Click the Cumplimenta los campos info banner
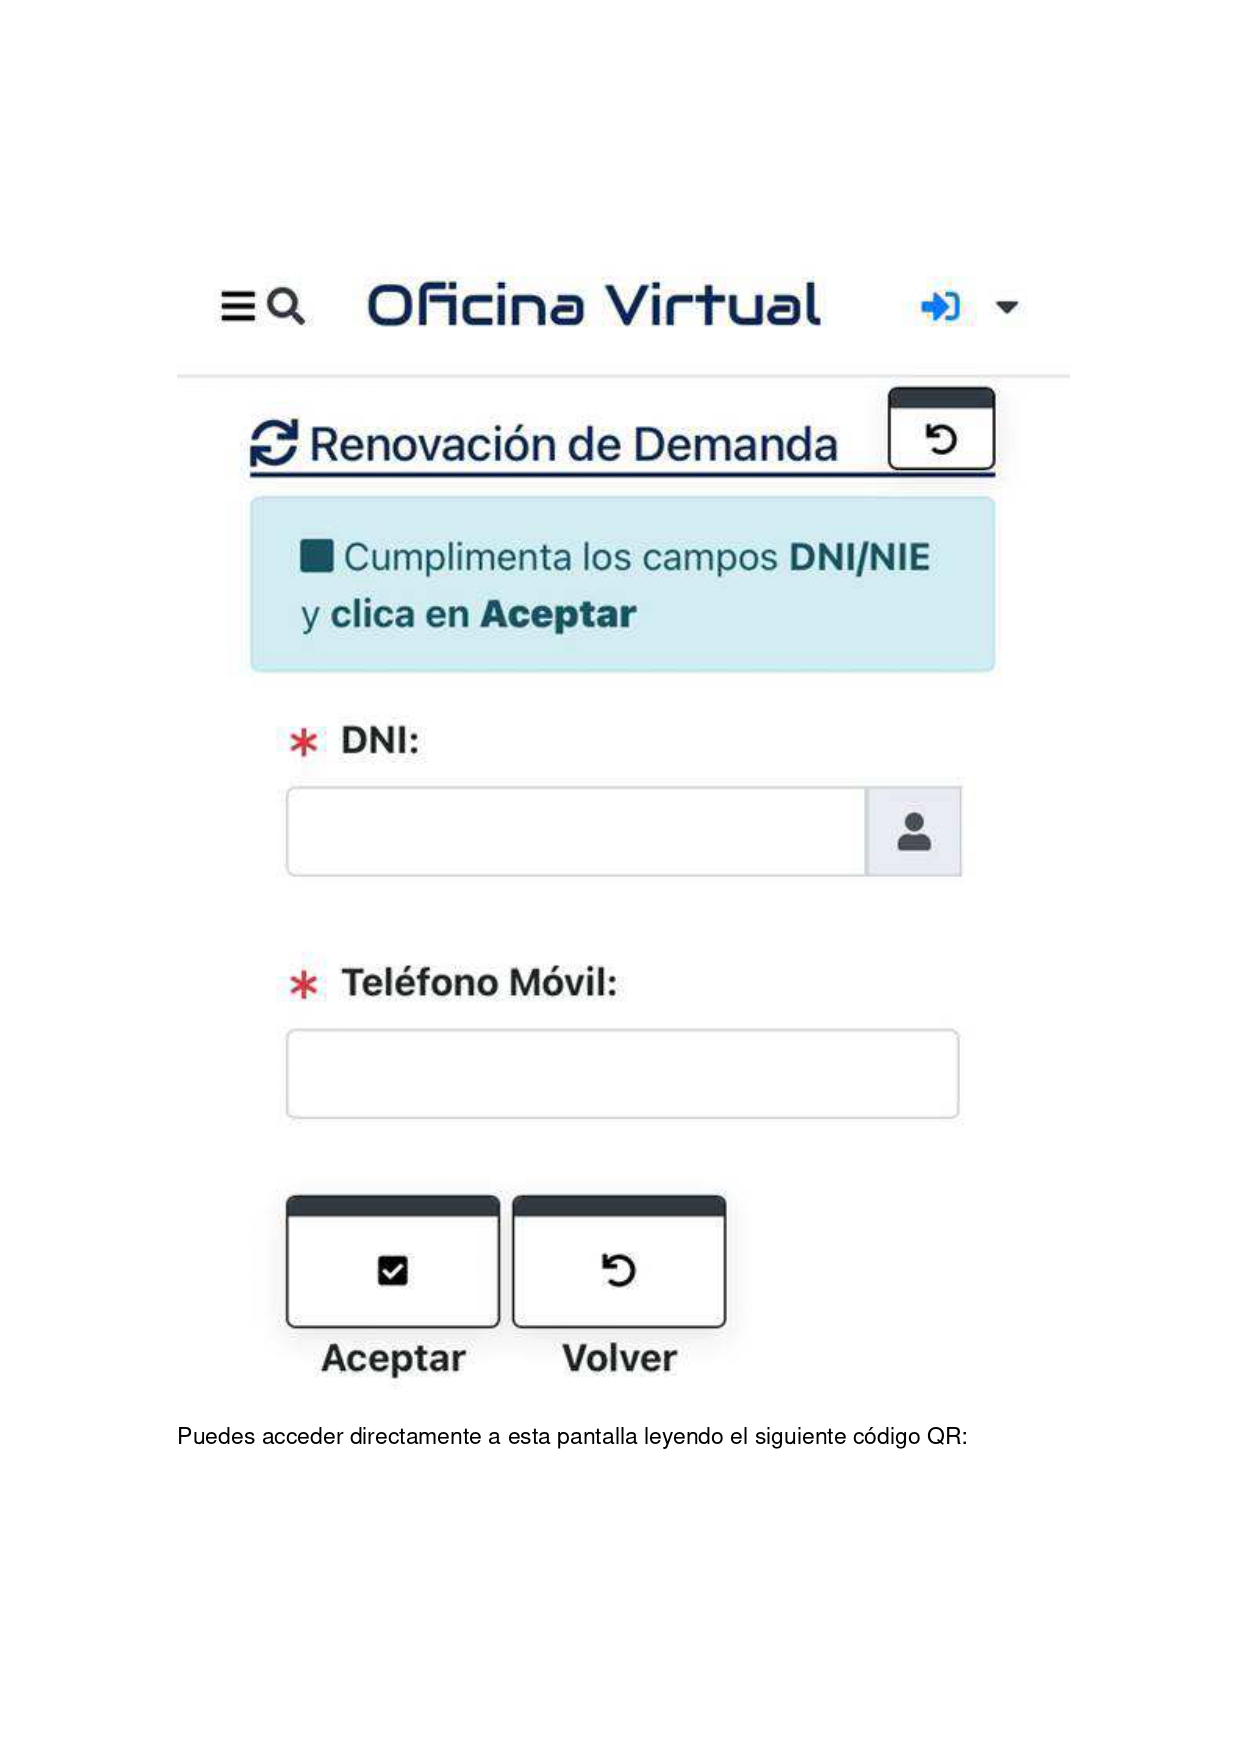The image size is (1240, 1755). [x=622, y=584]
